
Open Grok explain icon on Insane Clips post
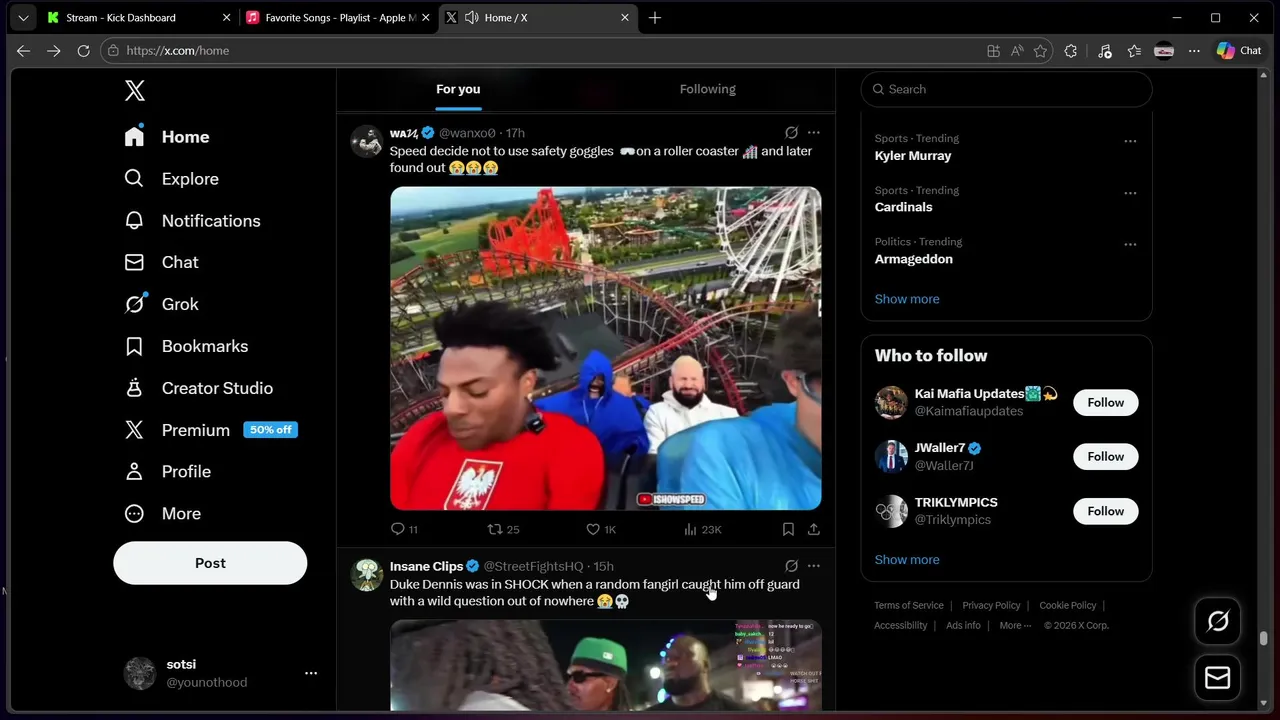pos(791,566)
